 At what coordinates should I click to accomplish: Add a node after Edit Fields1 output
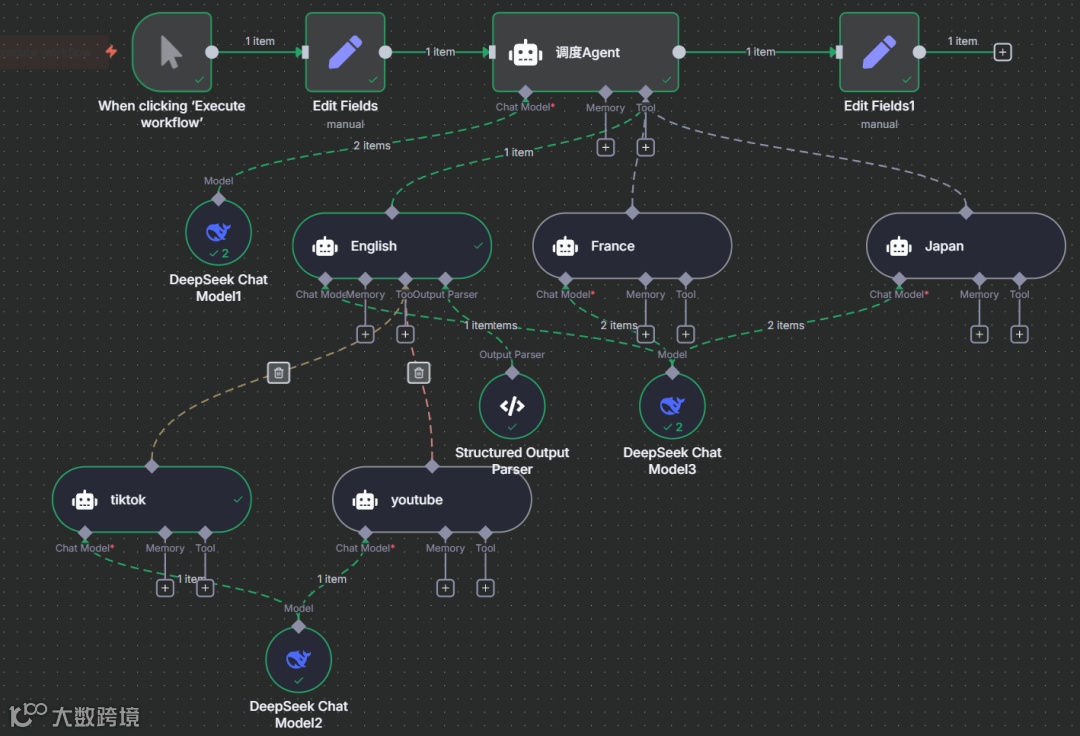1003,52
